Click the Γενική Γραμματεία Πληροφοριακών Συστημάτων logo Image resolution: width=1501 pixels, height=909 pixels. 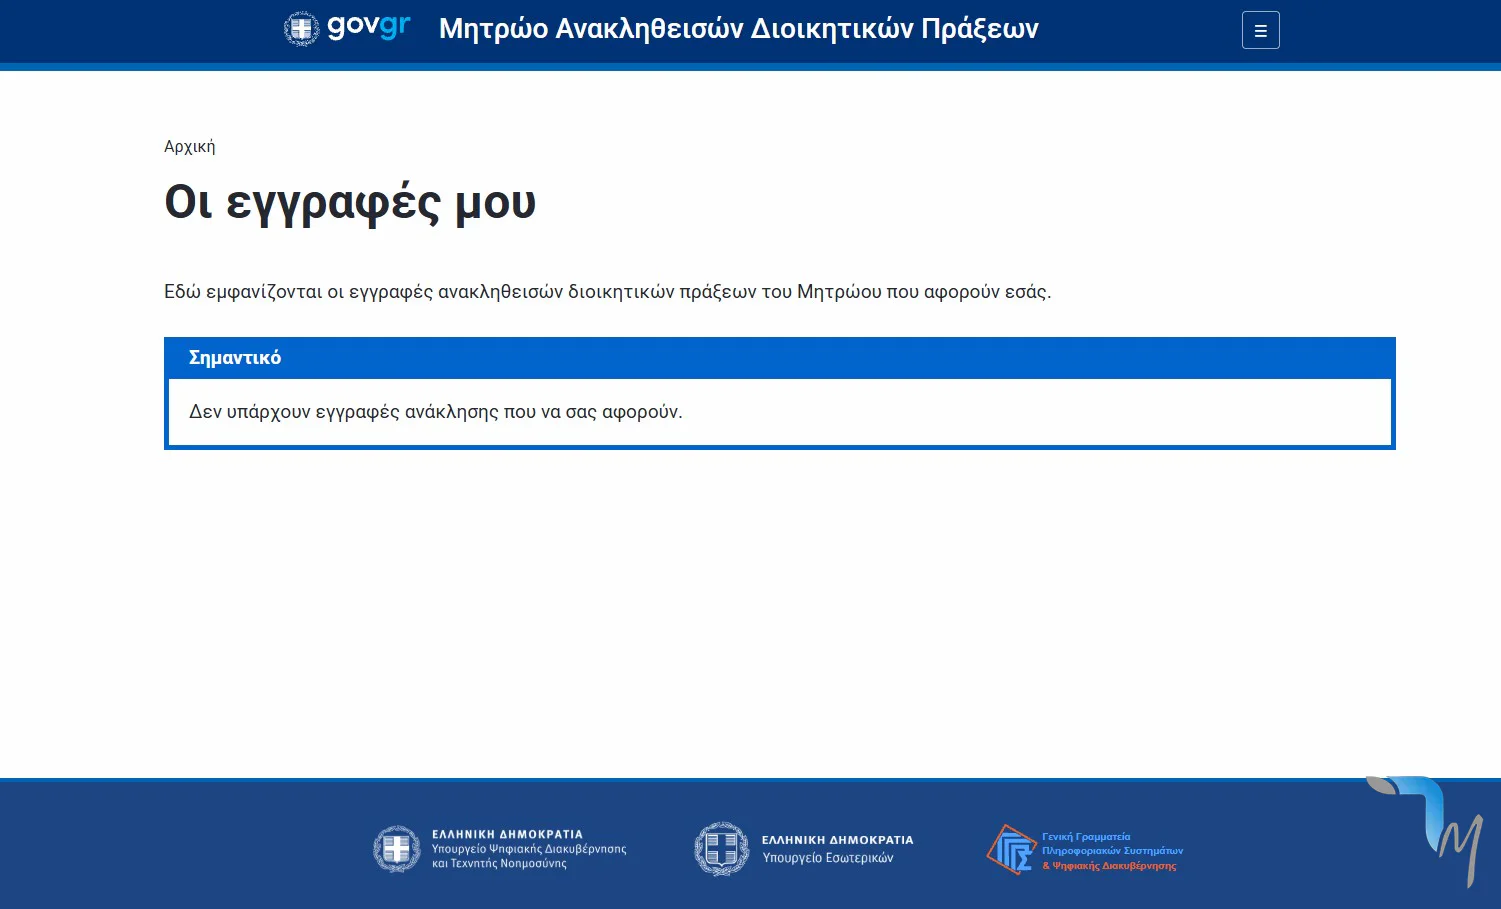coord(1085,850)
